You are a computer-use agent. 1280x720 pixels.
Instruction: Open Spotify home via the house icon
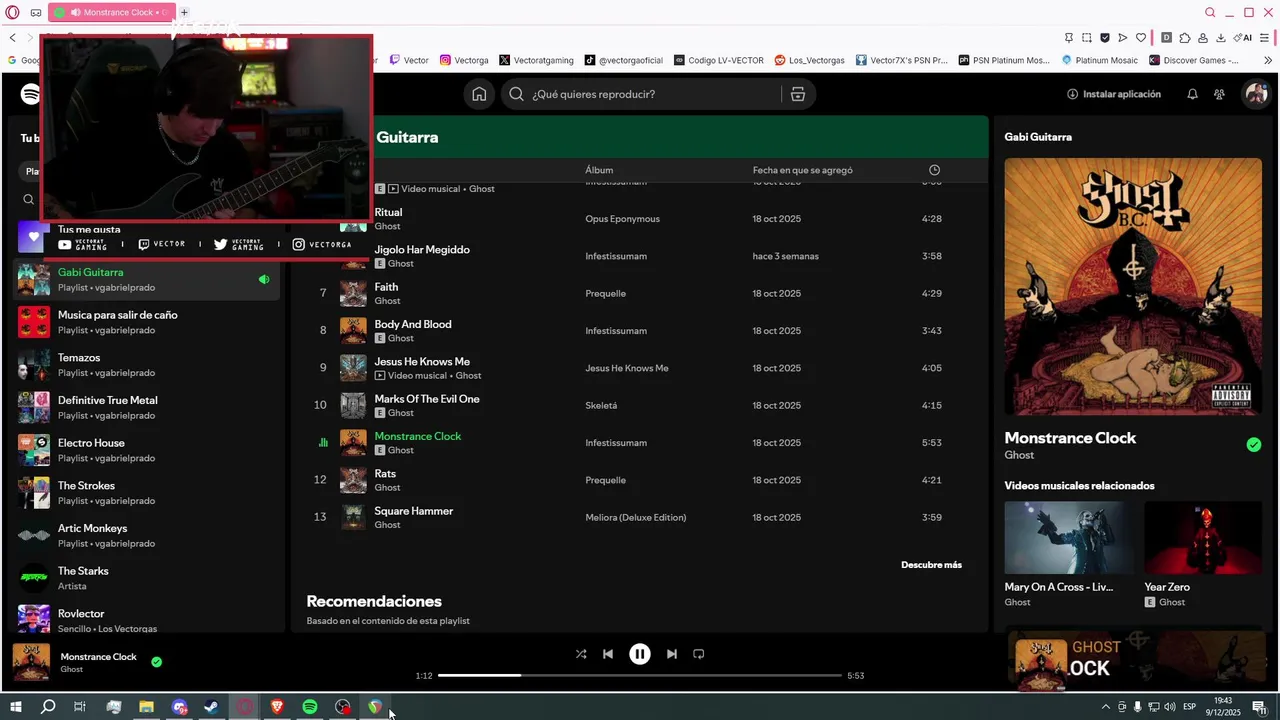[479, 94]
